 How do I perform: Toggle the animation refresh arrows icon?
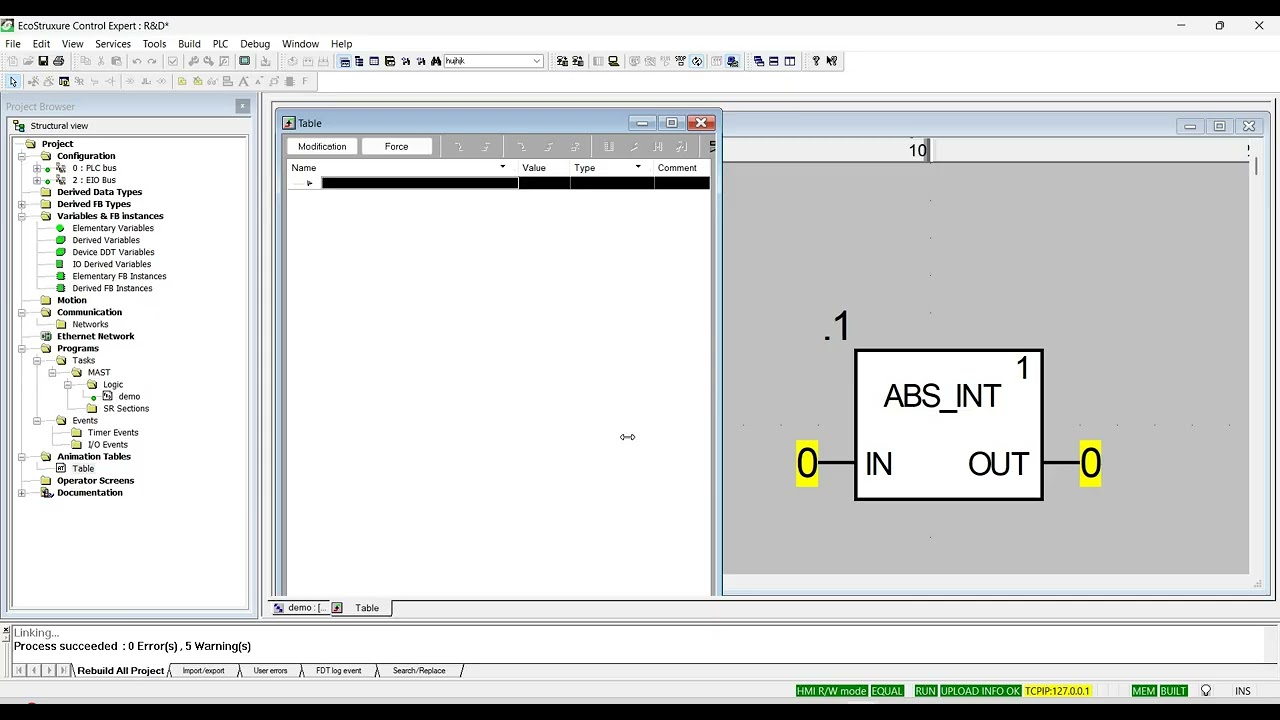[x=697, y=61]
